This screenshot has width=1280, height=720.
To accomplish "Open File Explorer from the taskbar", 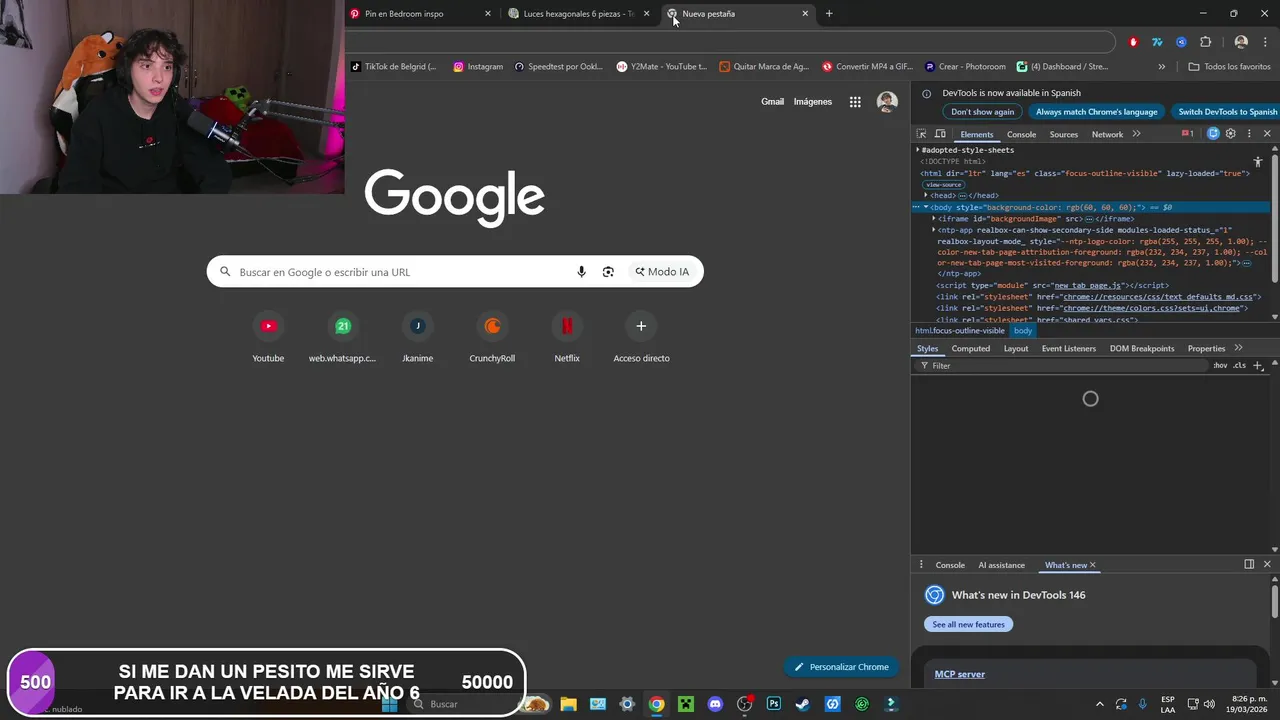I will pos(568,704).
